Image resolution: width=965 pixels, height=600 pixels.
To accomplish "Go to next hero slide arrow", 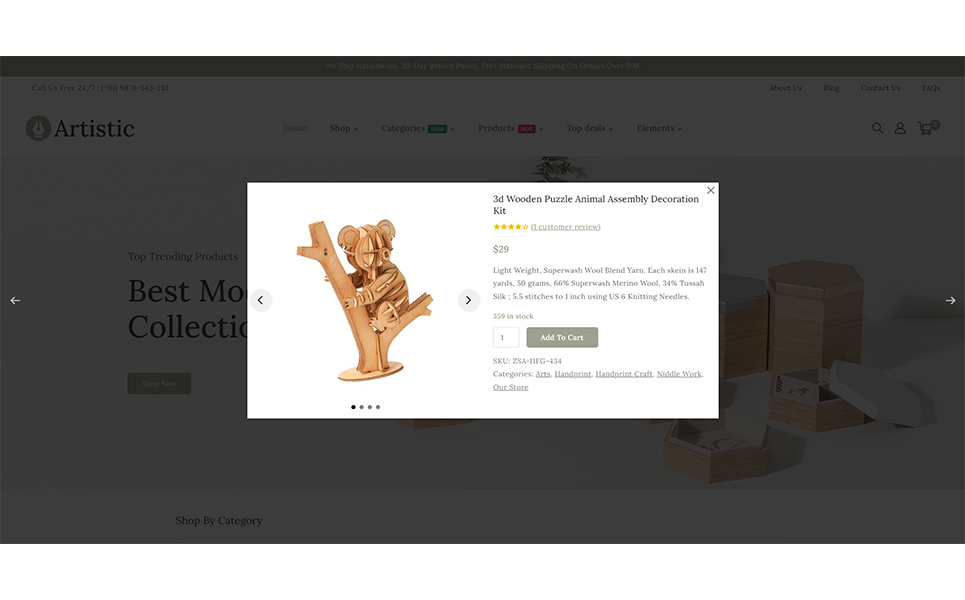I will pyautogui.click(x=950, y=300).
